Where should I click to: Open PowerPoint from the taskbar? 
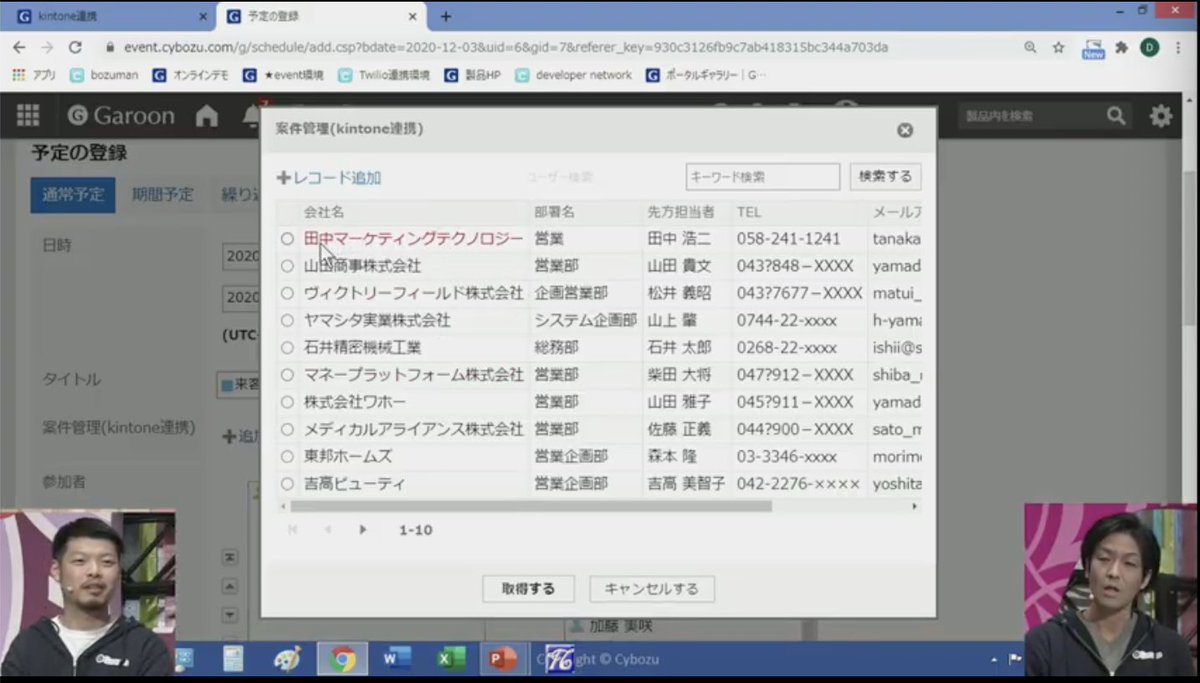coord(504,659)
